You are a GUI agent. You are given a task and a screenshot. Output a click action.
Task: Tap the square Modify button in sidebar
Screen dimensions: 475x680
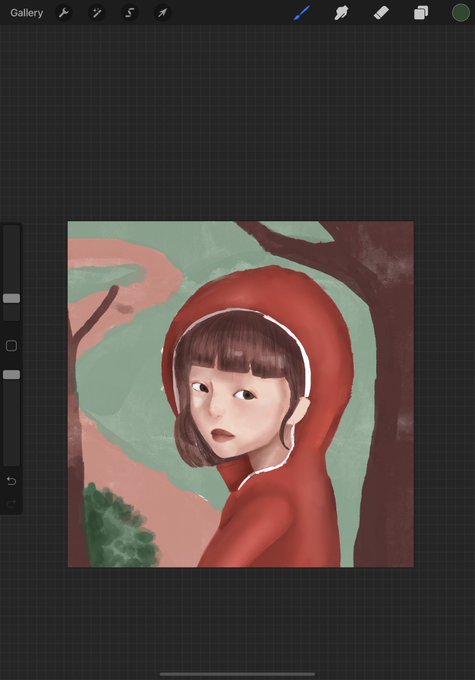coord(12,346)
